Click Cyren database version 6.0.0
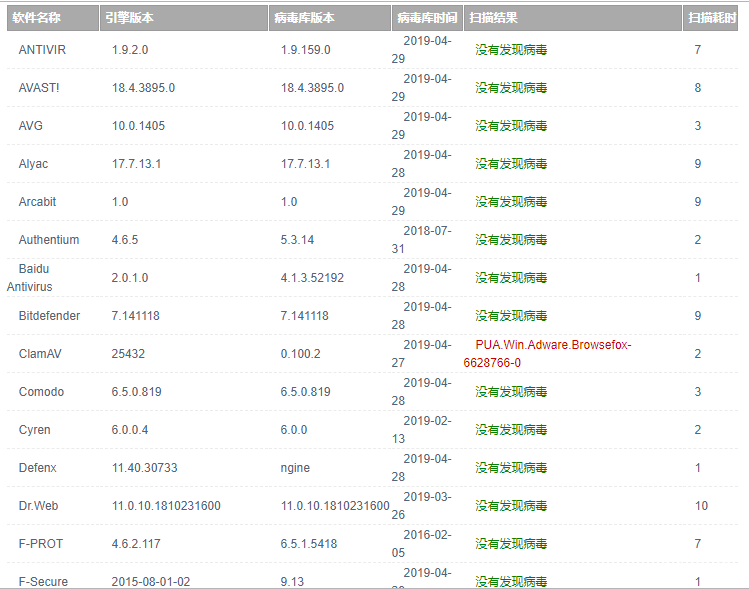Image resolution: width=749 pixels, height=589 pixels. click(294, 429)
